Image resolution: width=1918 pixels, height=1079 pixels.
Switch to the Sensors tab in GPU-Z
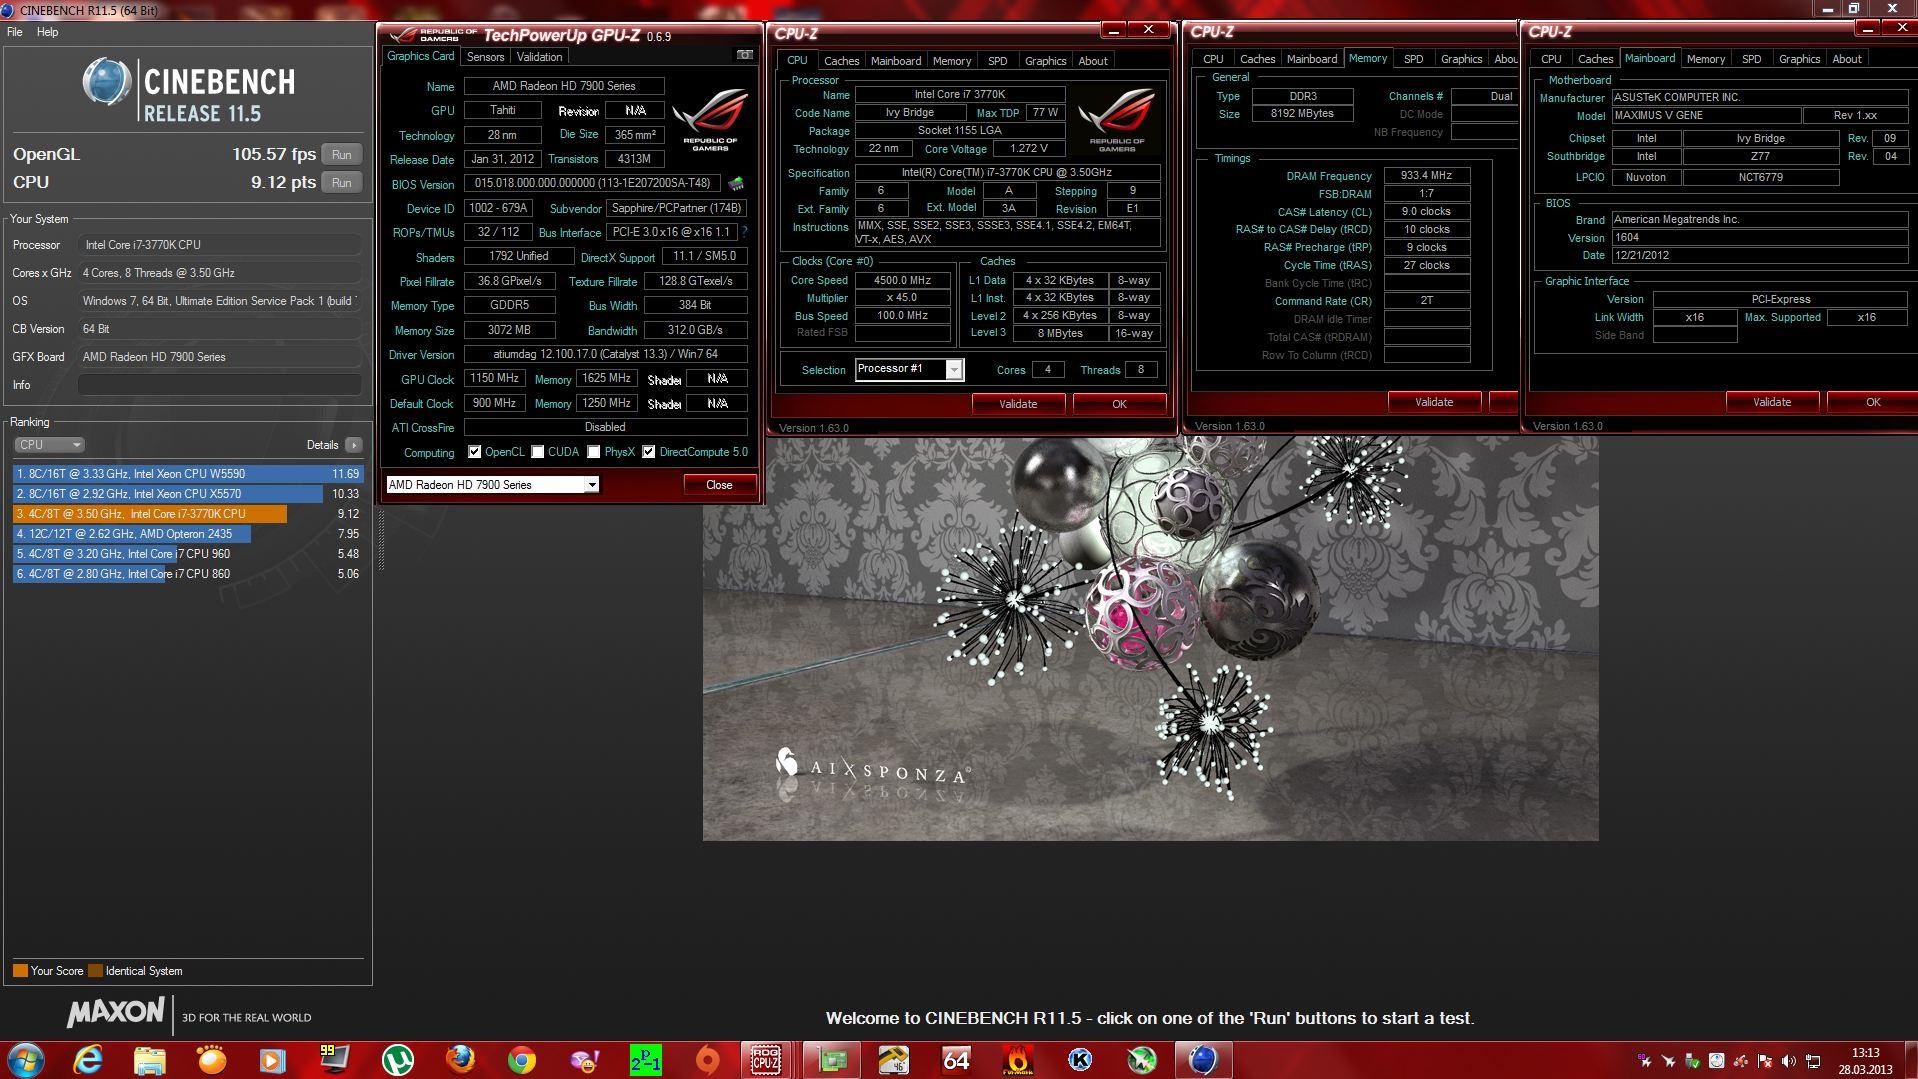[485, 57]
